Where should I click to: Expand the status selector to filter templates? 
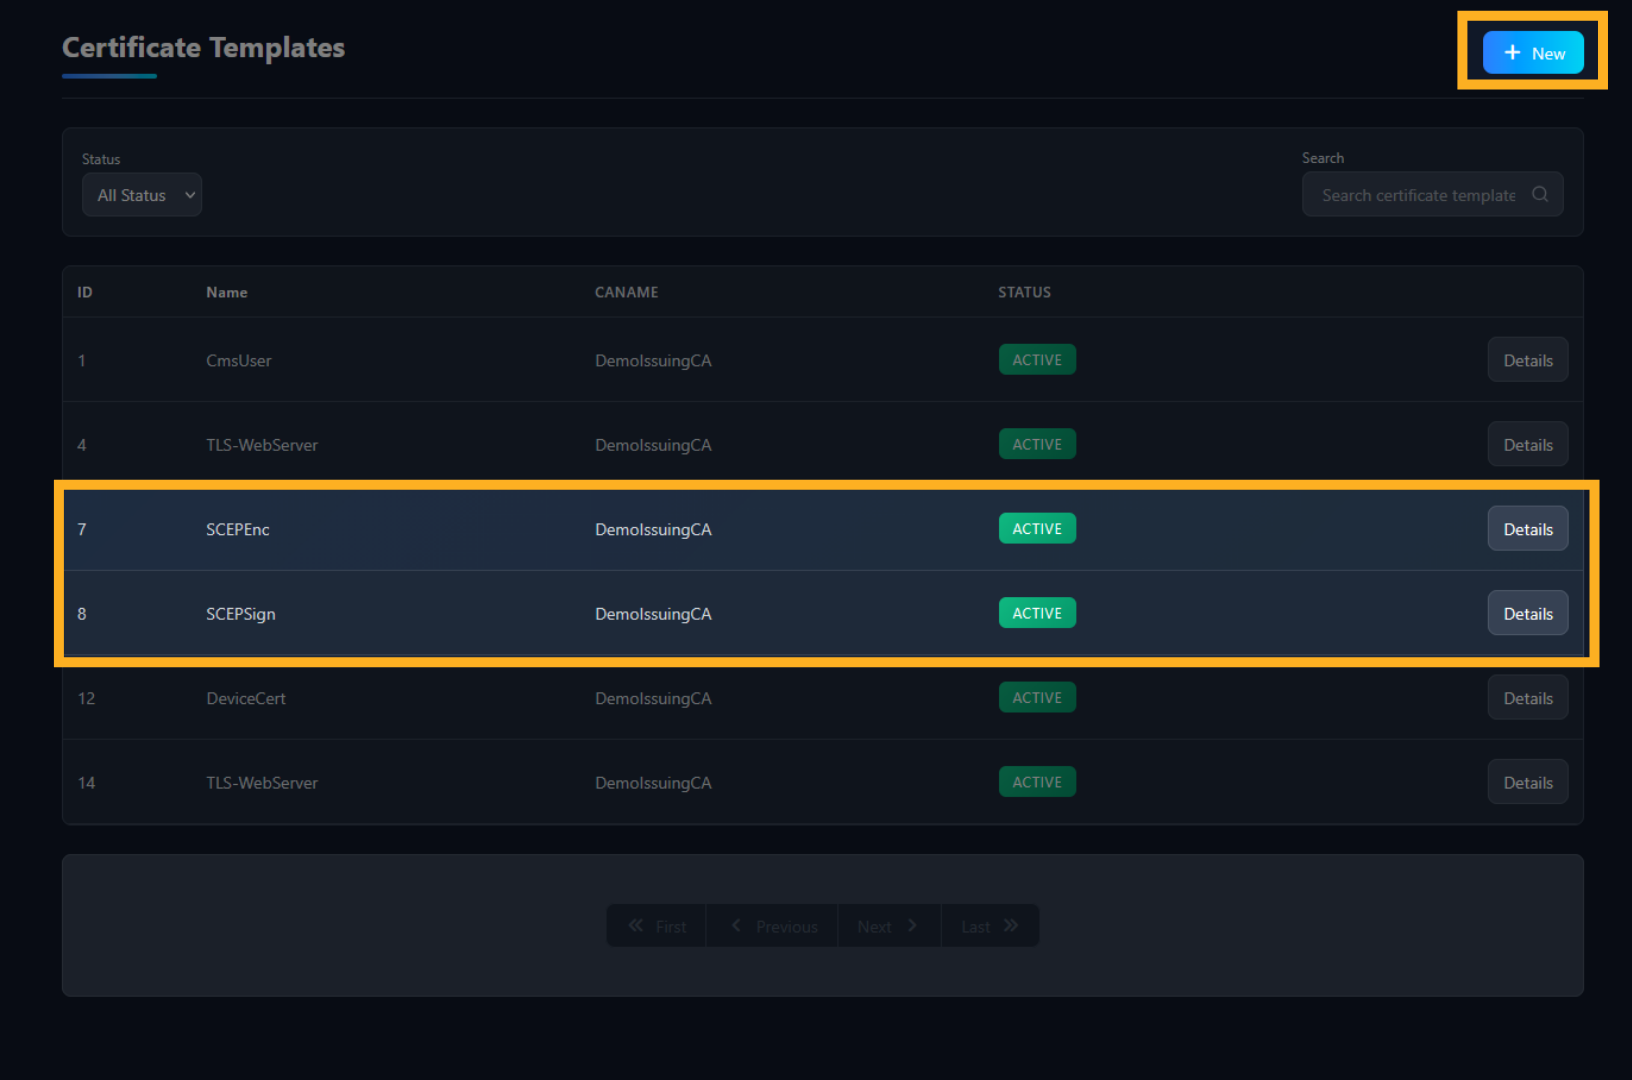coord(141,194)
